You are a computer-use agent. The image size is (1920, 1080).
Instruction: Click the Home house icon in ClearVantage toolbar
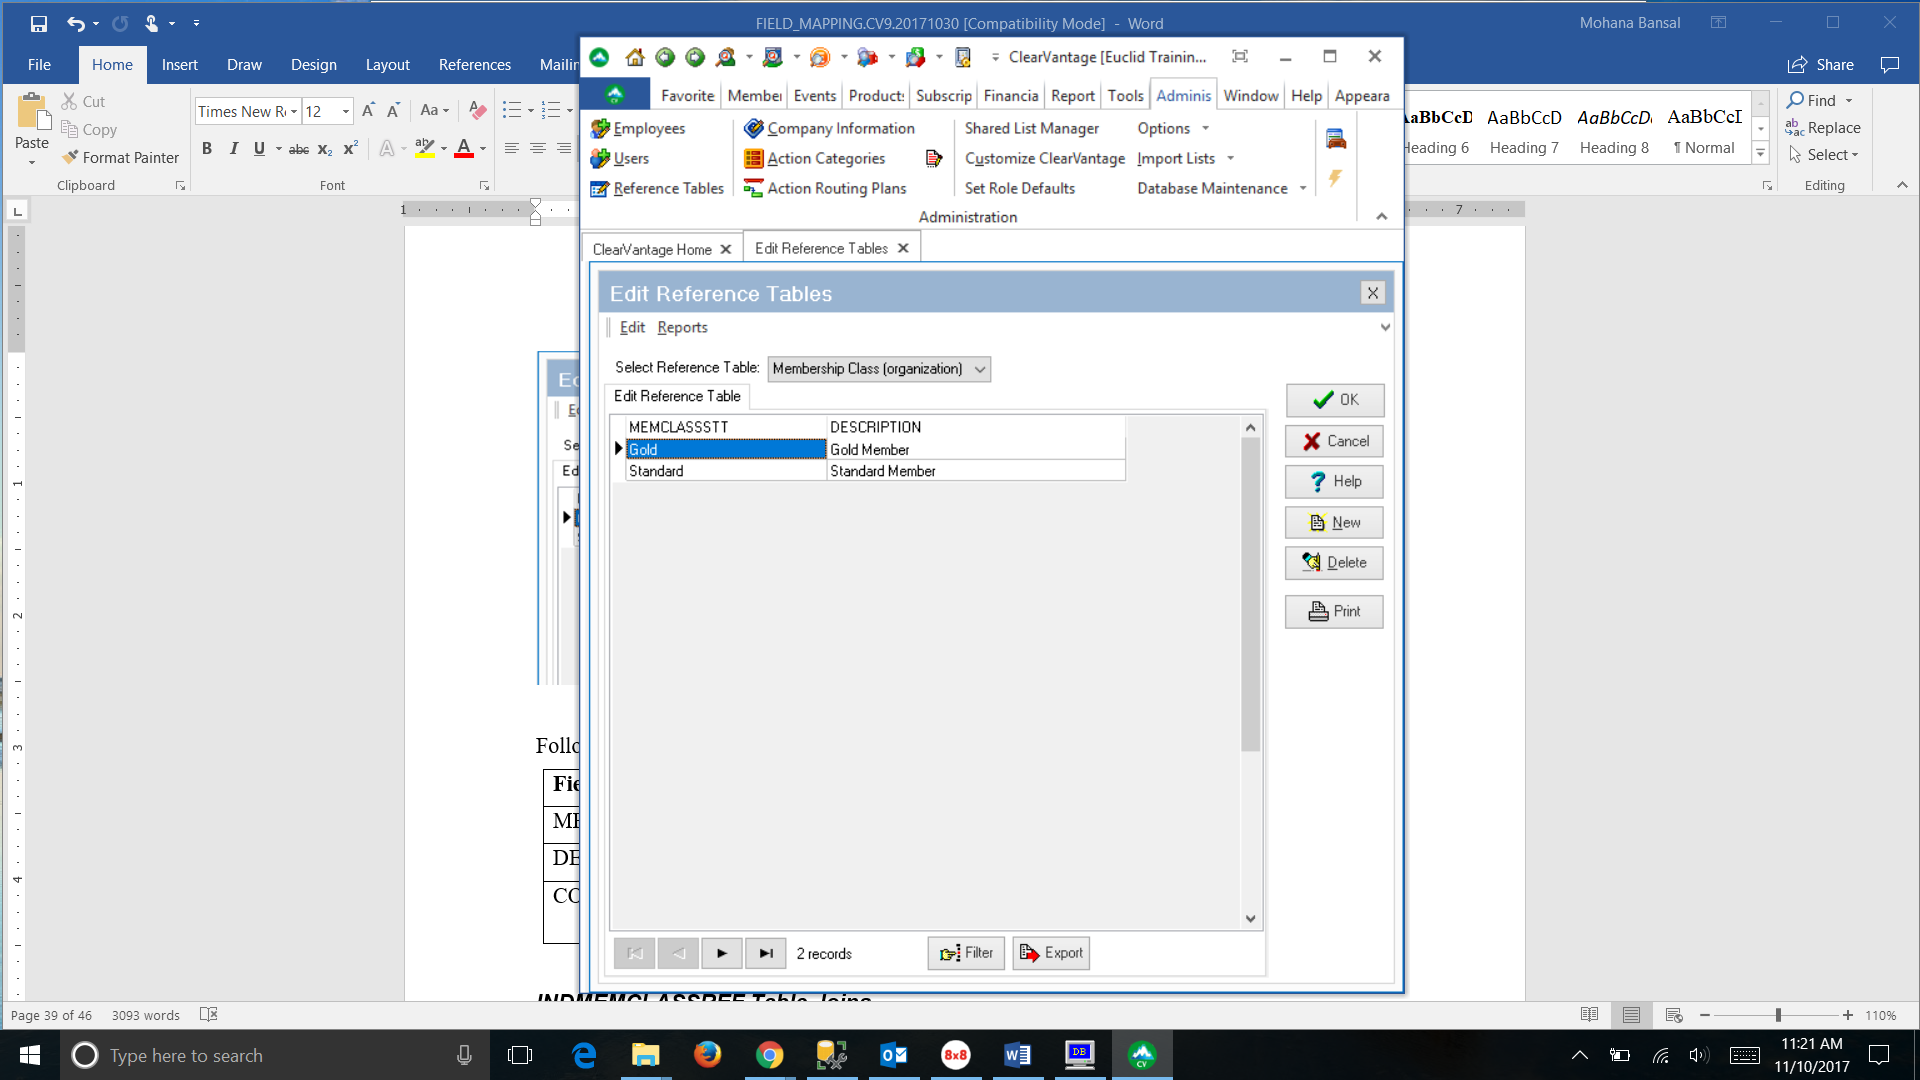coord(634,57)
